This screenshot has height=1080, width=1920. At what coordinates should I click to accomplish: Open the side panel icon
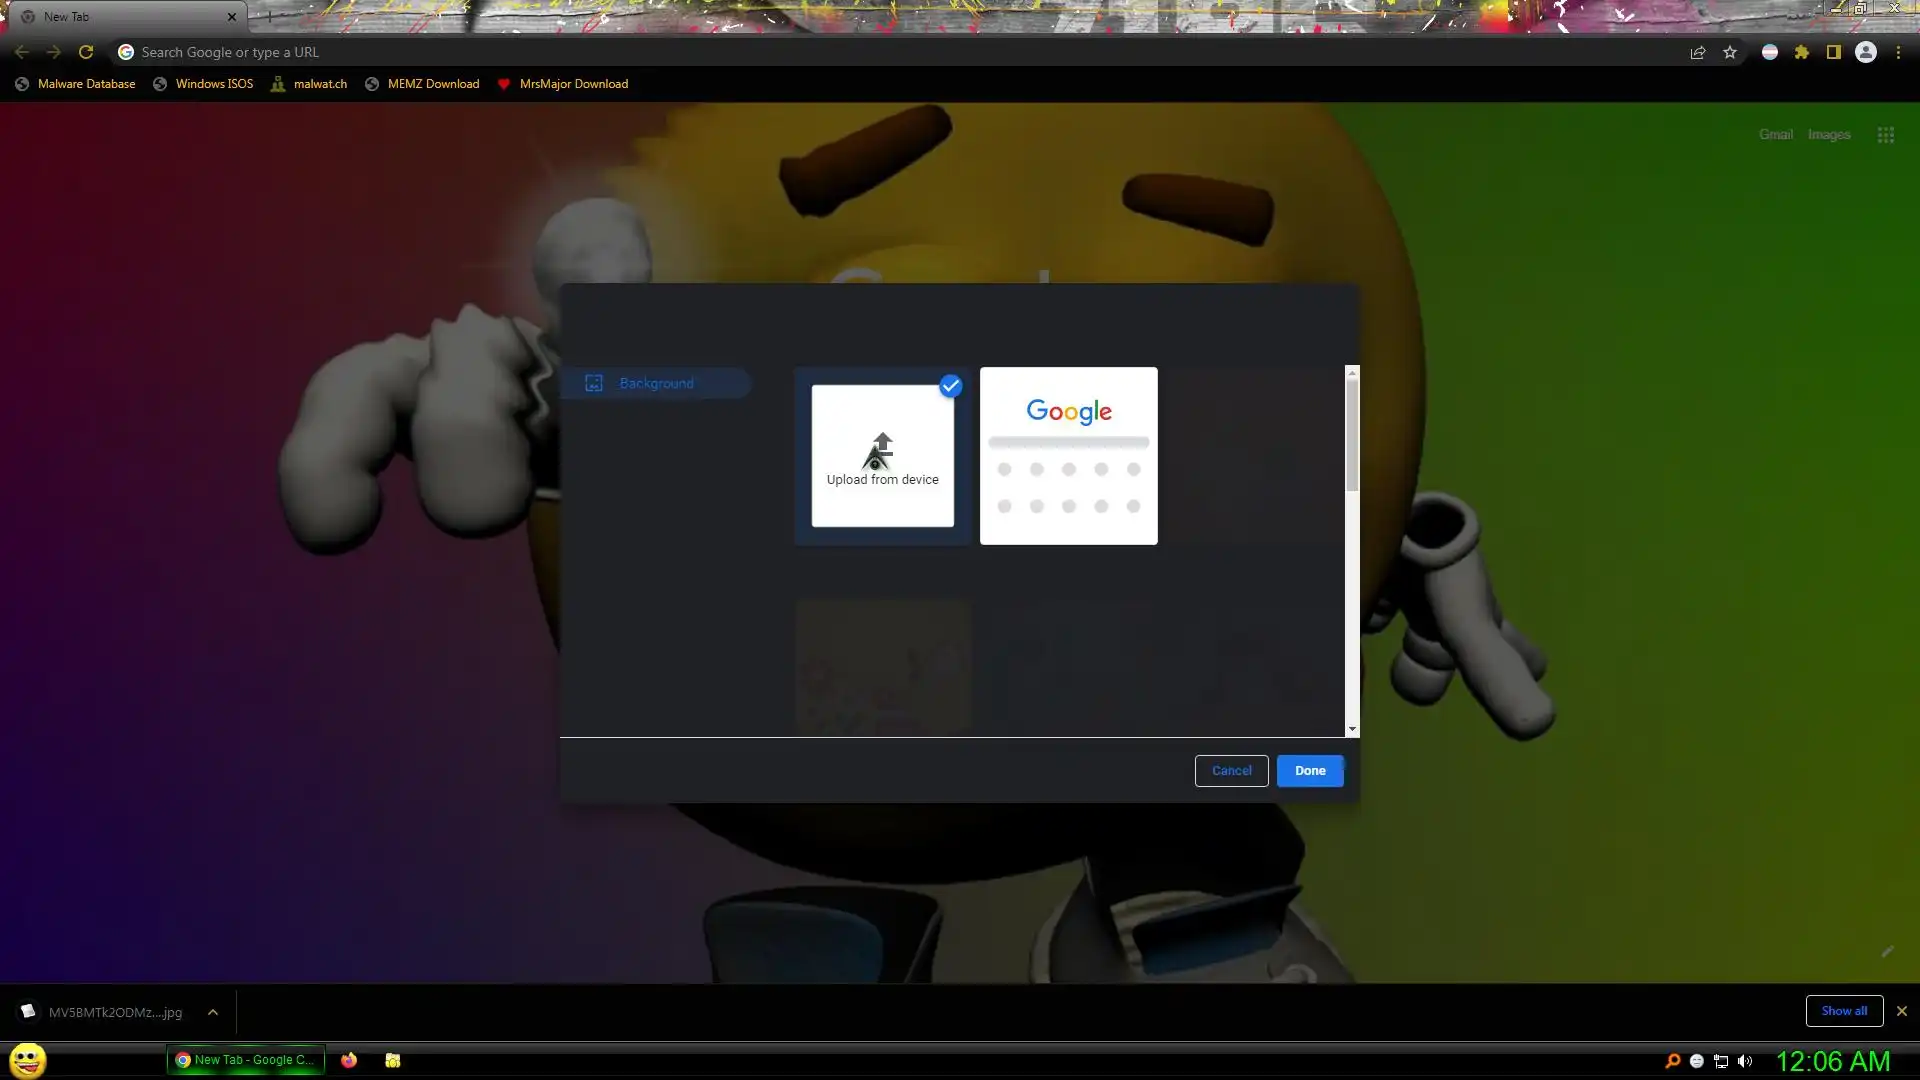pyautogui.click(x=1834, y=52)
